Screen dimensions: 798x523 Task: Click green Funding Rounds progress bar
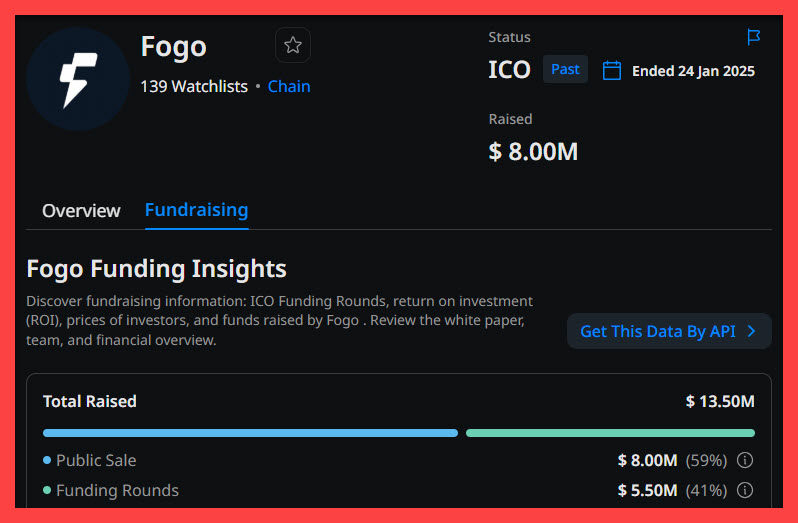click(x=610, y=433)
